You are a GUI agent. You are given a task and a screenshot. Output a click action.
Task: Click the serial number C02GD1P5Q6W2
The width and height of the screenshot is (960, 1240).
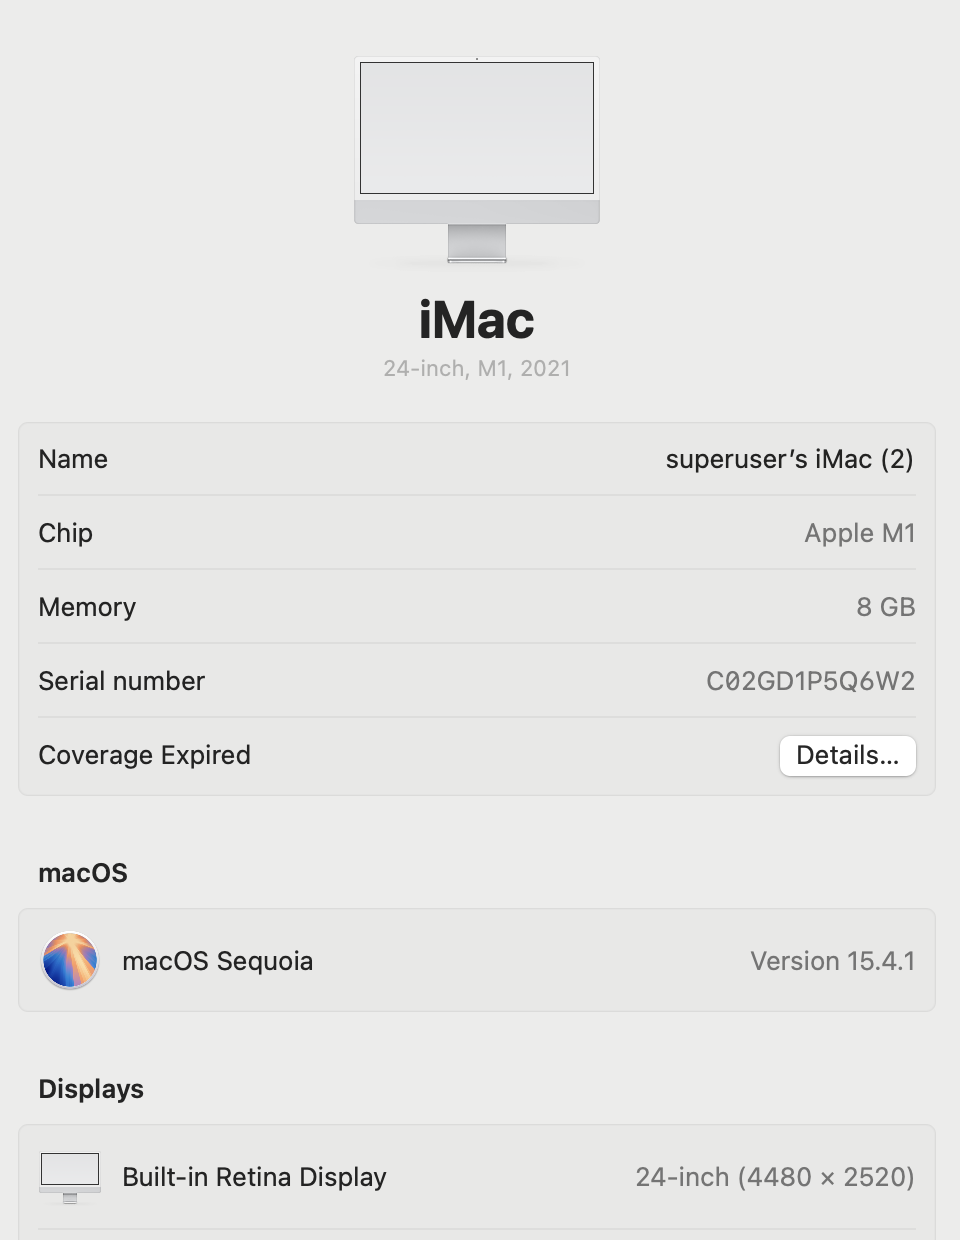tap(811, 681)
